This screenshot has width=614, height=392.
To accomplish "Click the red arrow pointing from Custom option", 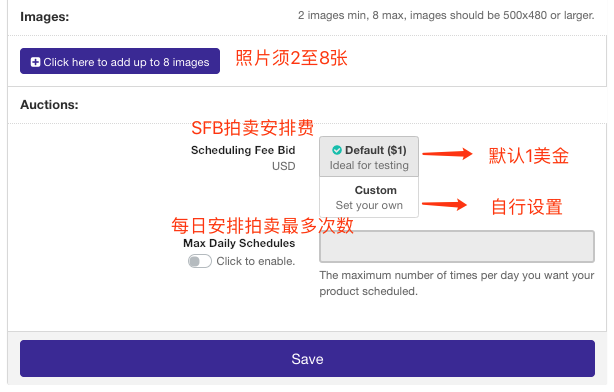I will point(444,204).
